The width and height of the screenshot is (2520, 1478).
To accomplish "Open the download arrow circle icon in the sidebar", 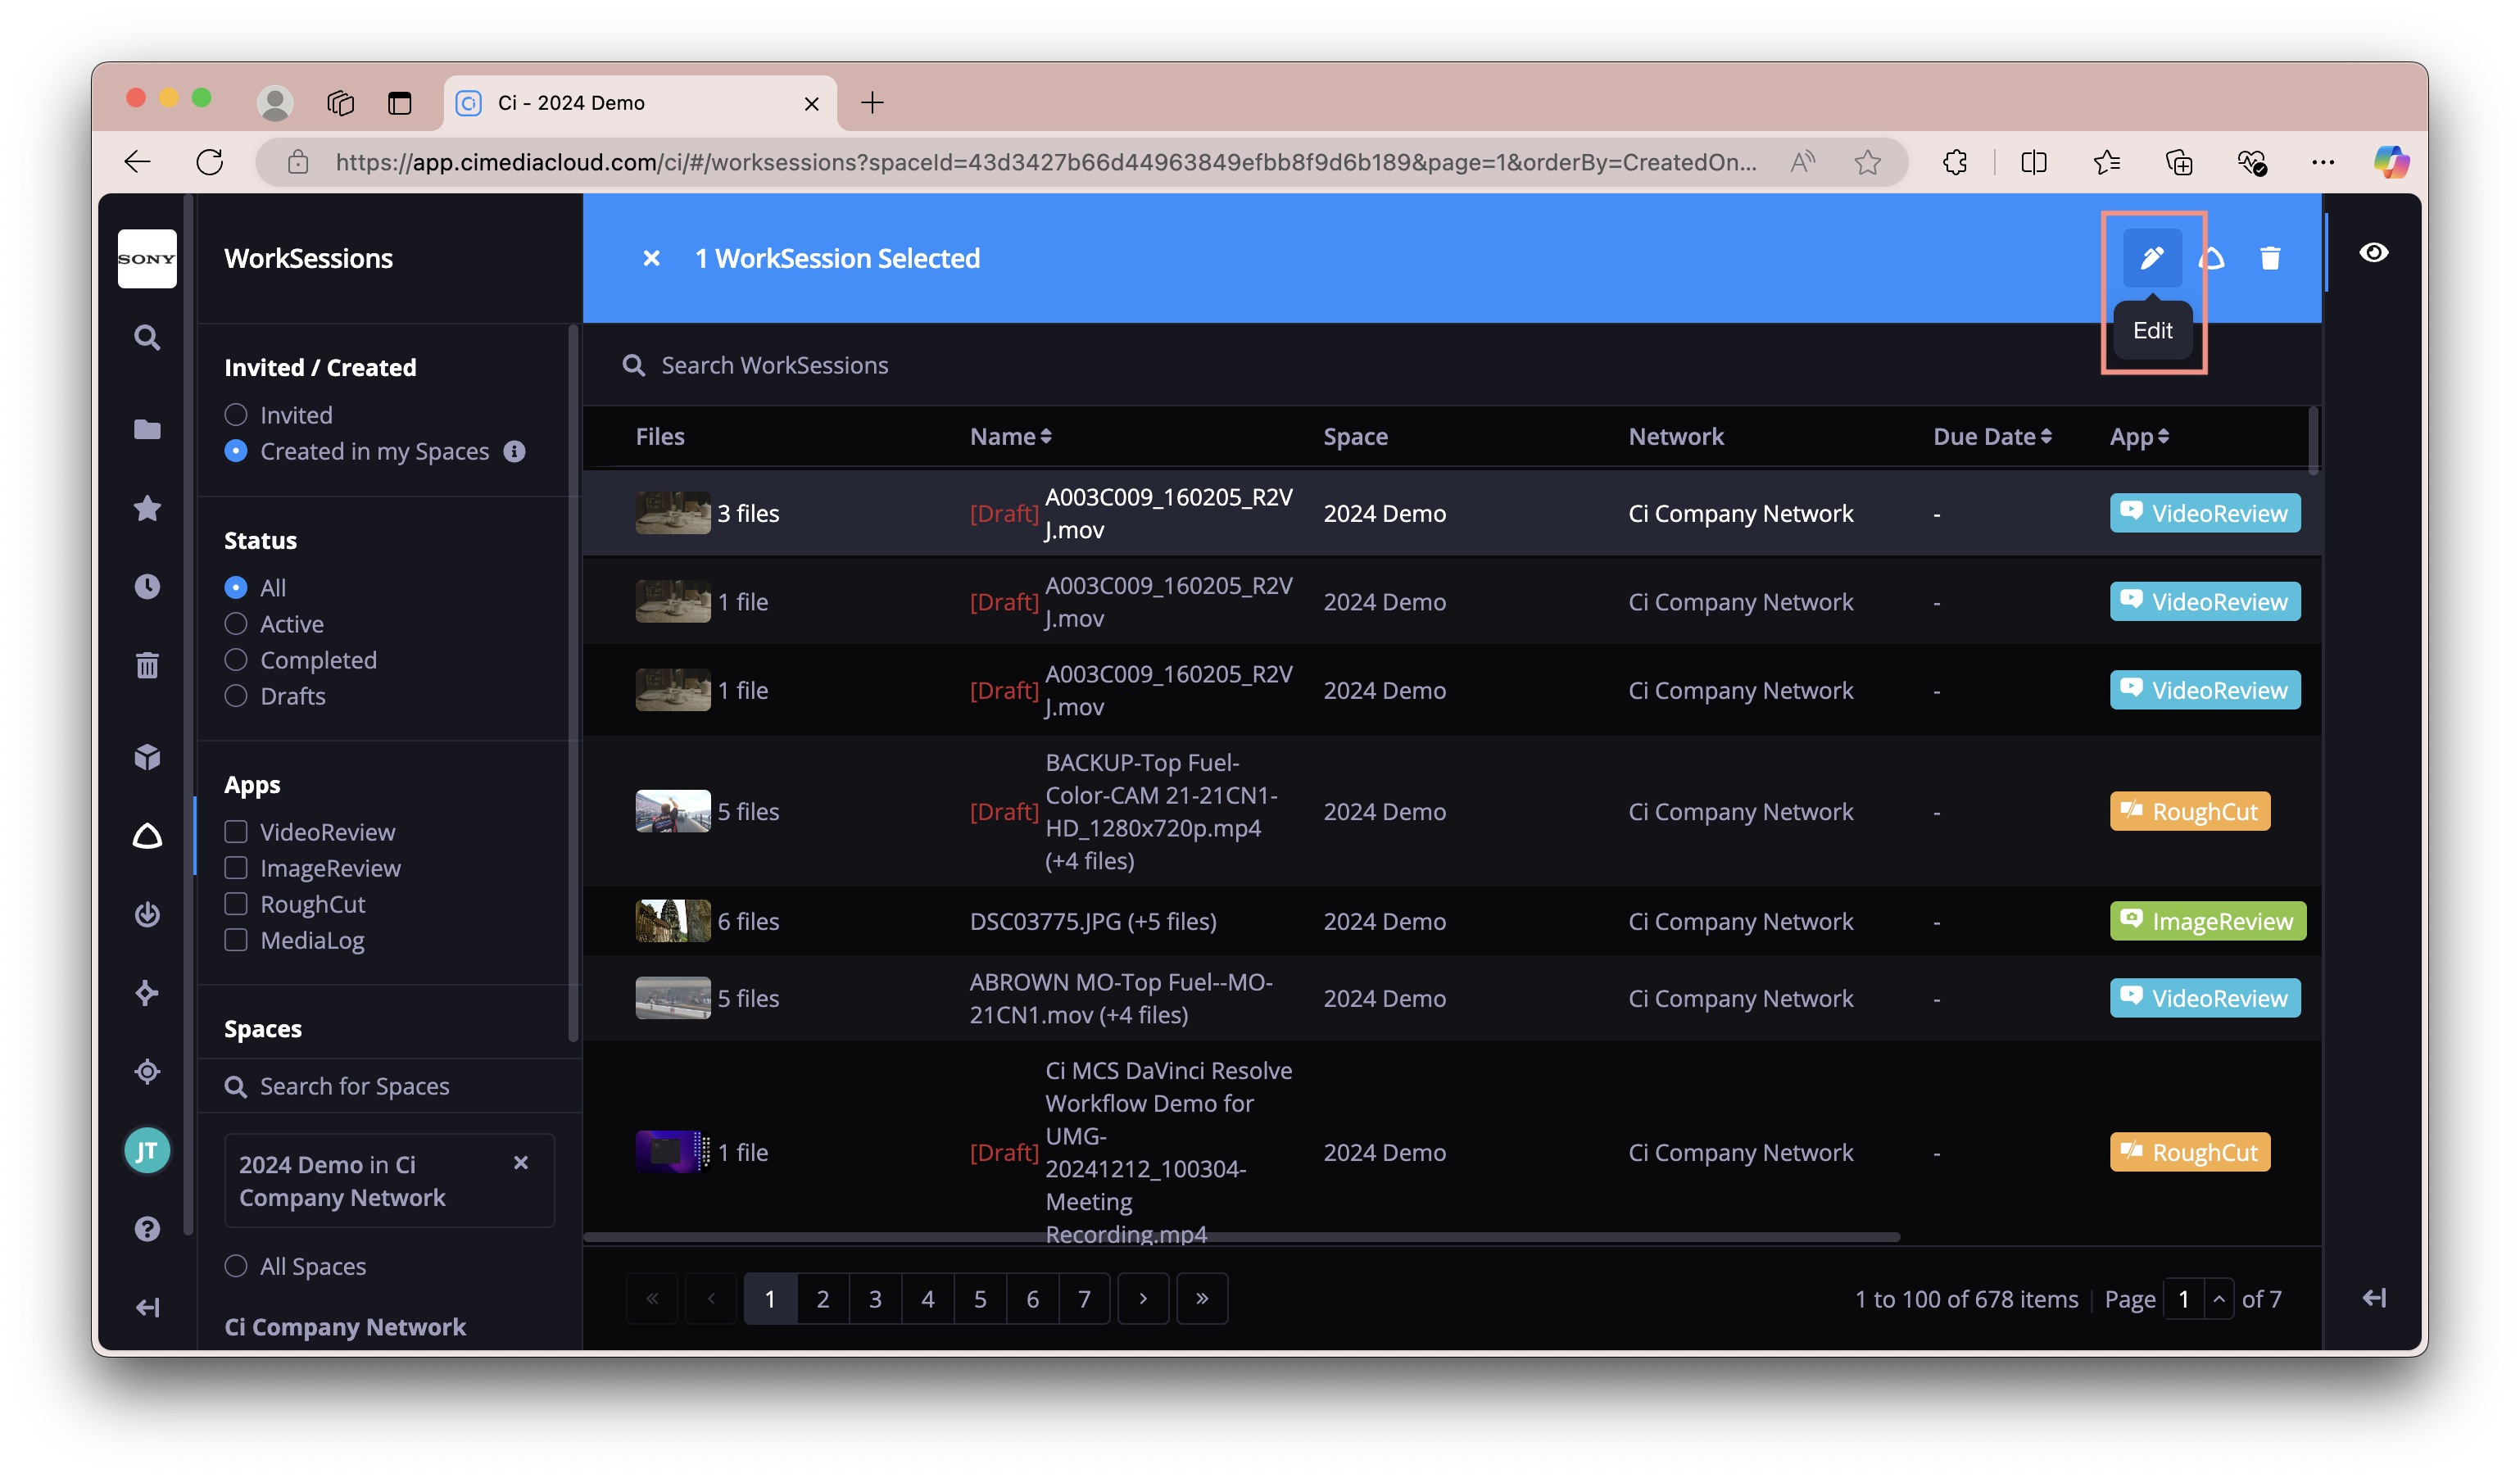I will tap(147, 914).
